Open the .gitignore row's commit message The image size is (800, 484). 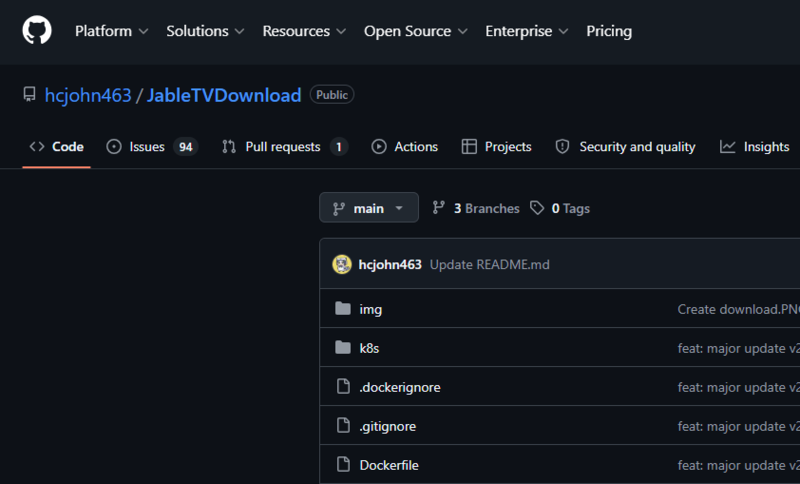click(738, 426)
